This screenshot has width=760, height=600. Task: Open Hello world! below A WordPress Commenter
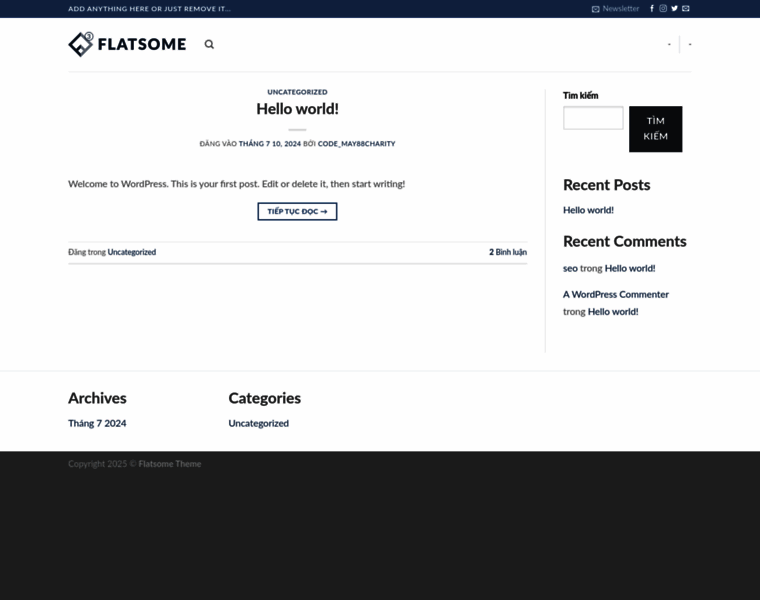[x=613, y=312]
